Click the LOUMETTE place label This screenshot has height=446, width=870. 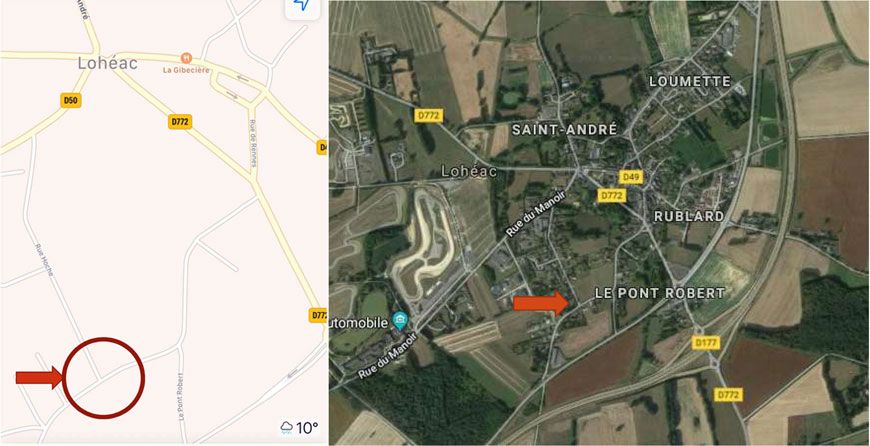(690, 82)
